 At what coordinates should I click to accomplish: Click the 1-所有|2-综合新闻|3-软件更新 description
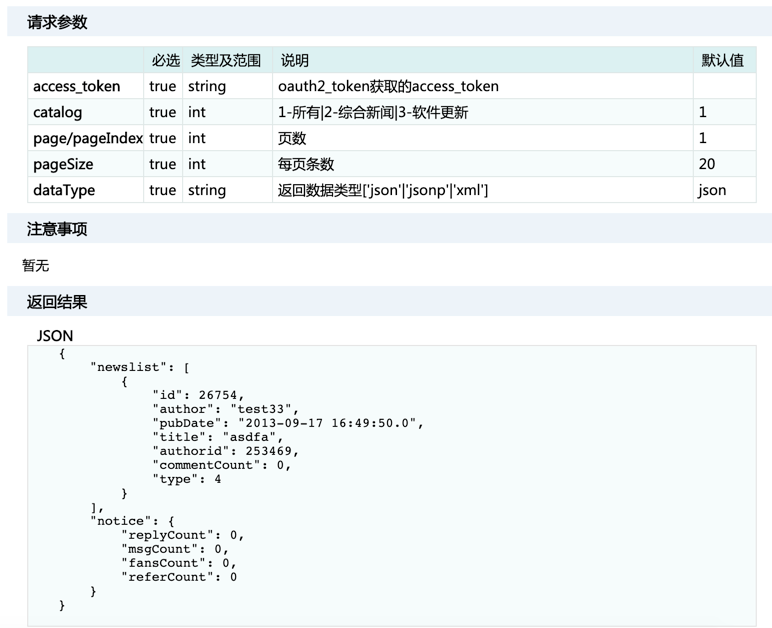click(373, 113)
